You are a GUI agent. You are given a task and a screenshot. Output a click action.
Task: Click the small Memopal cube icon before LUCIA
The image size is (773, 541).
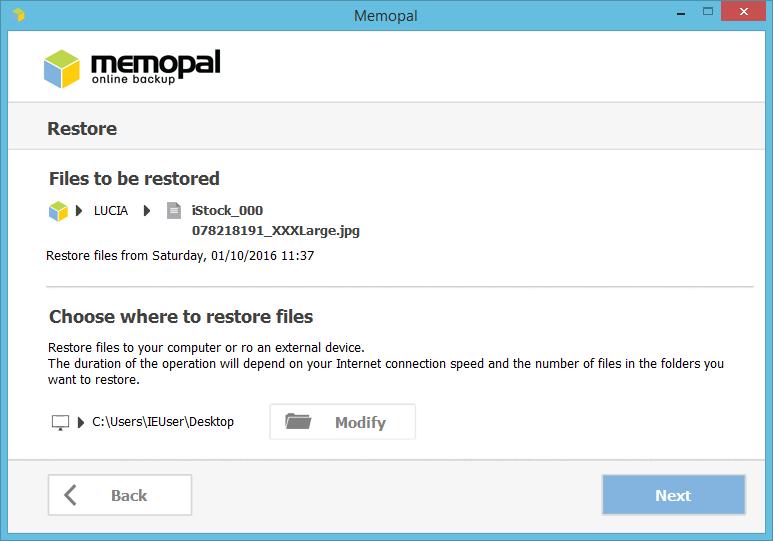[58, 211]
